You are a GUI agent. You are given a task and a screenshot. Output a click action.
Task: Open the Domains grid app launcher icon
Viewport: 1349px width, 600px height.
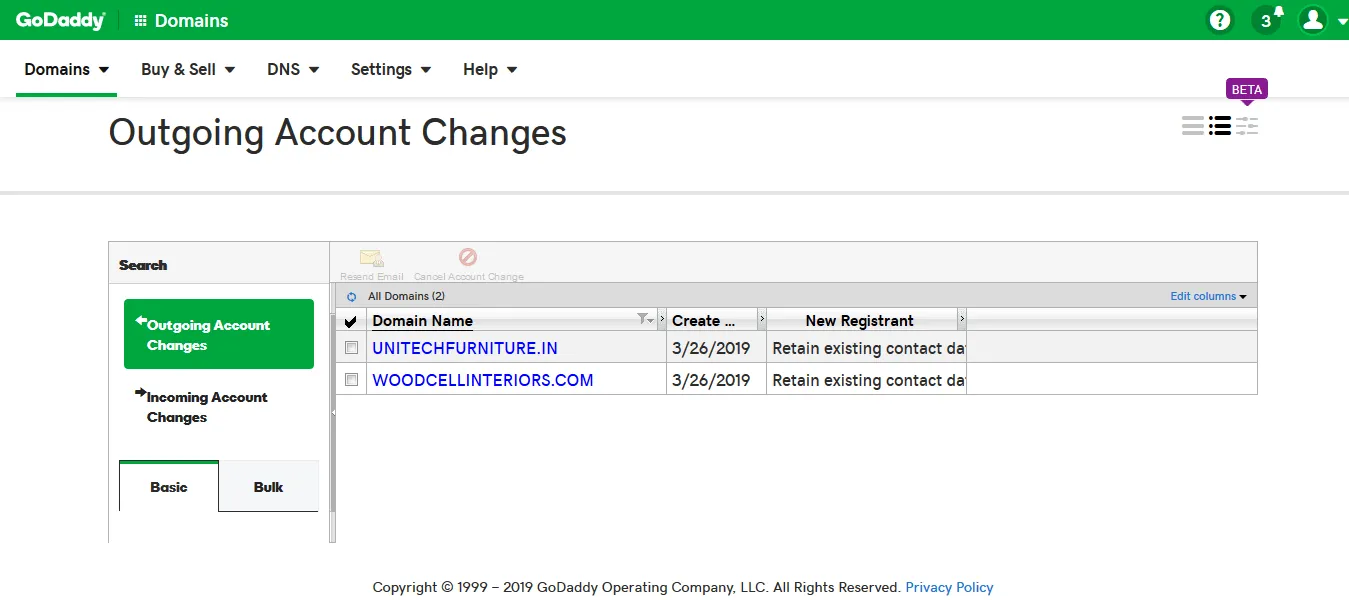click(x=141, y=20)
